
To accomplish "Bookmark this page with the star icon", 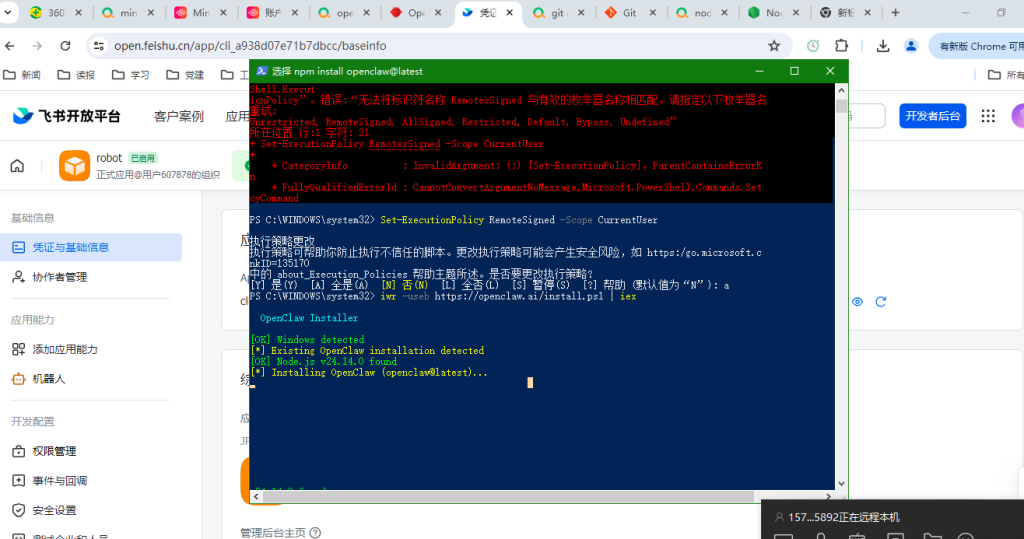I will click(x=773, y=46).
